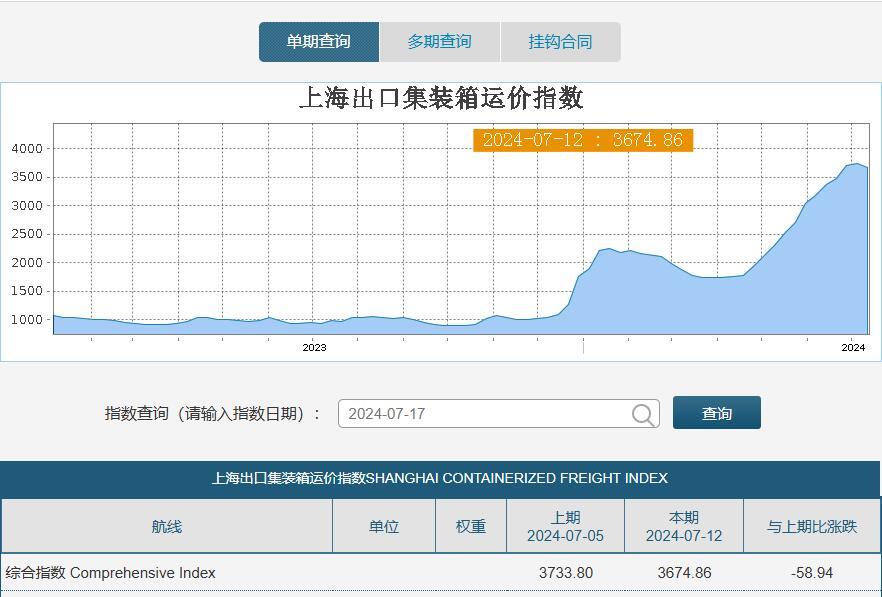Click the peak point on the chart curve
Screen dimensions: 882x597
(x=857, y=163)
